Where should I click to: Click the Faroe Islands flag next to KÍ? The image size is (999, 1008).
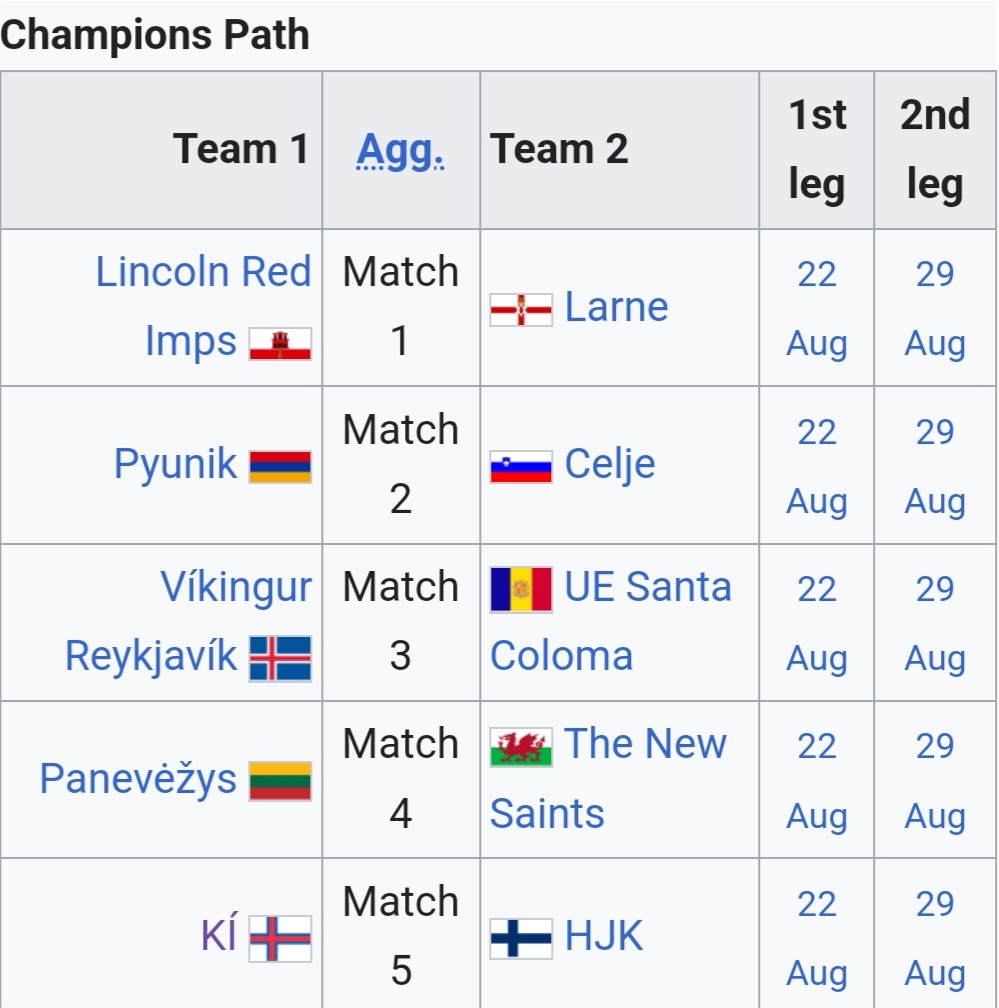[280, 939]
